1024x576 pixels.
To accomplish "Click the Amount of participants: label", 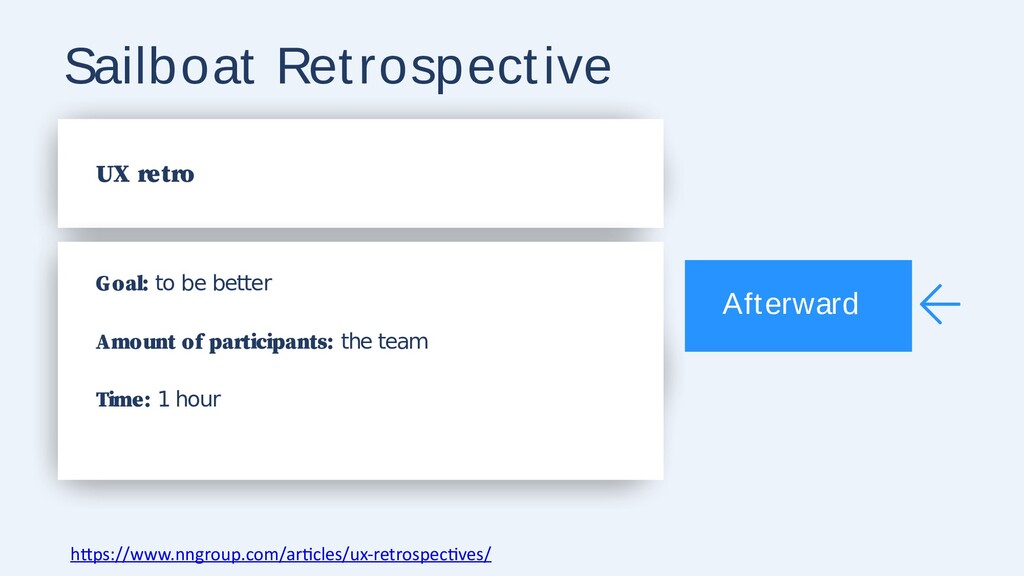I will [215, 342].
